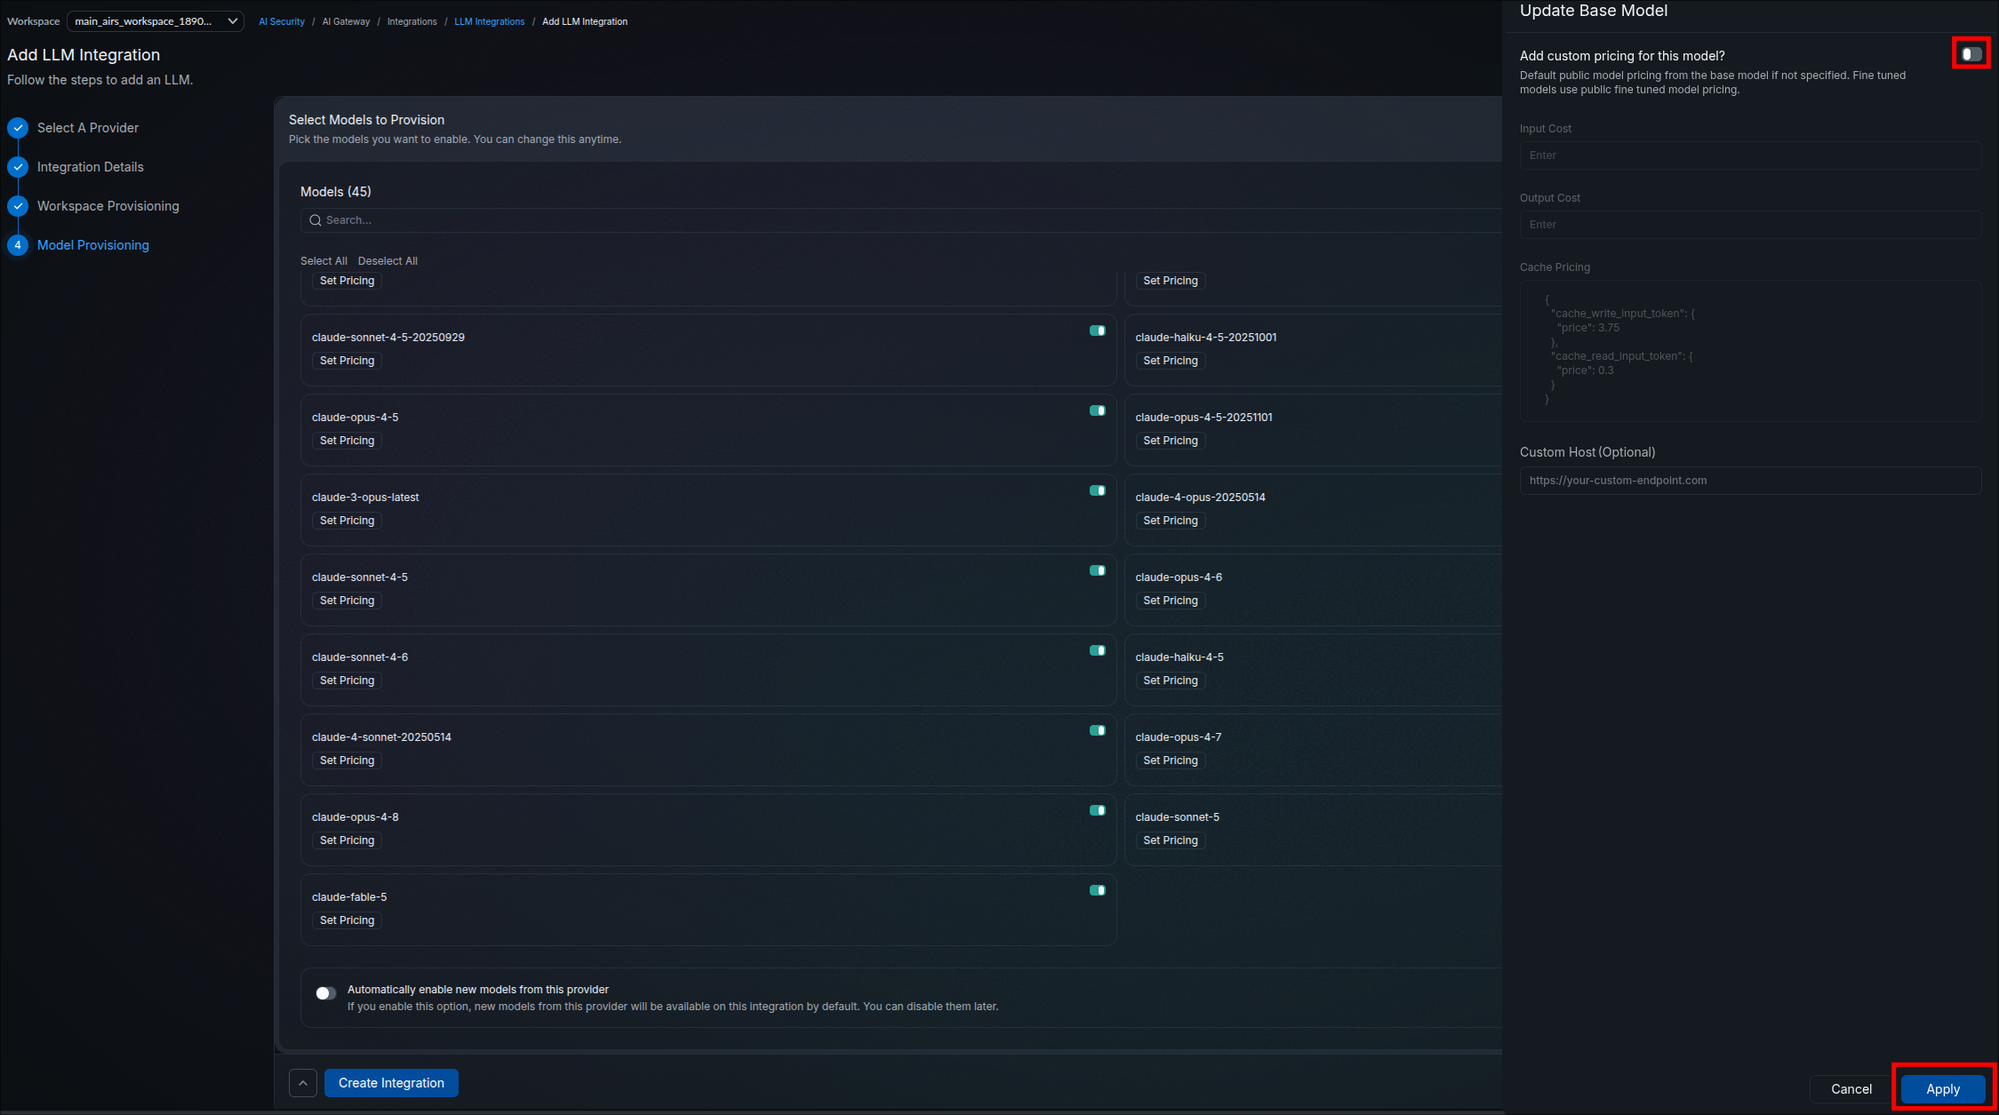Viewport: 1999px width, 1115px height.
Task: Collapse panel with the up chevron button
Action: [x=303, y=1083]
